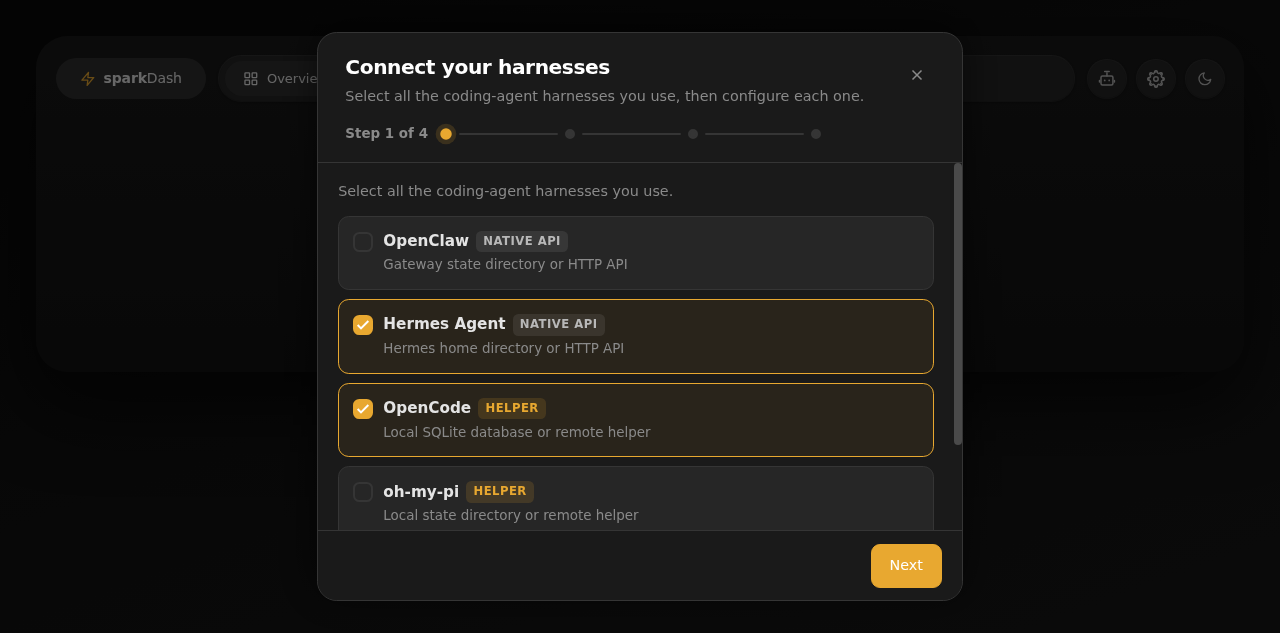This screenshot has width=1280, height=633.
Task: Open the Overview grid icon tab
Action: click(x=251, y=78)
